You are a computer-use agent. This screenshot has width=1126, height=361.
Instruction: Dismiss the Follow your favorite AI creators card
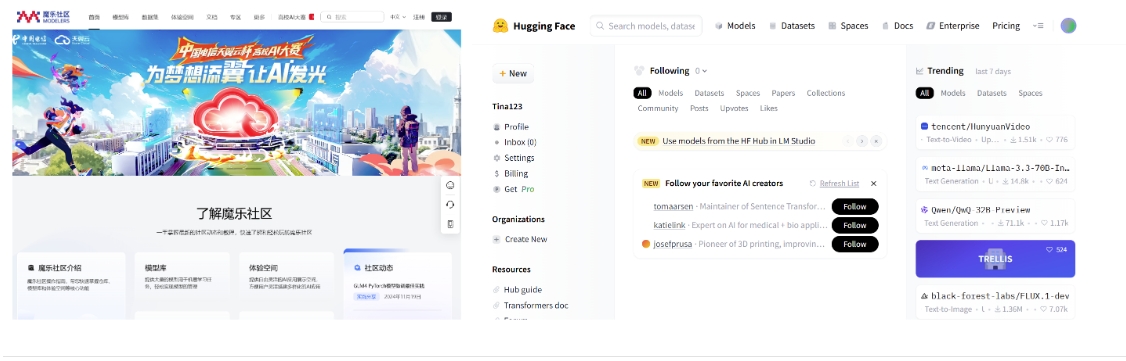click(873, 184)
